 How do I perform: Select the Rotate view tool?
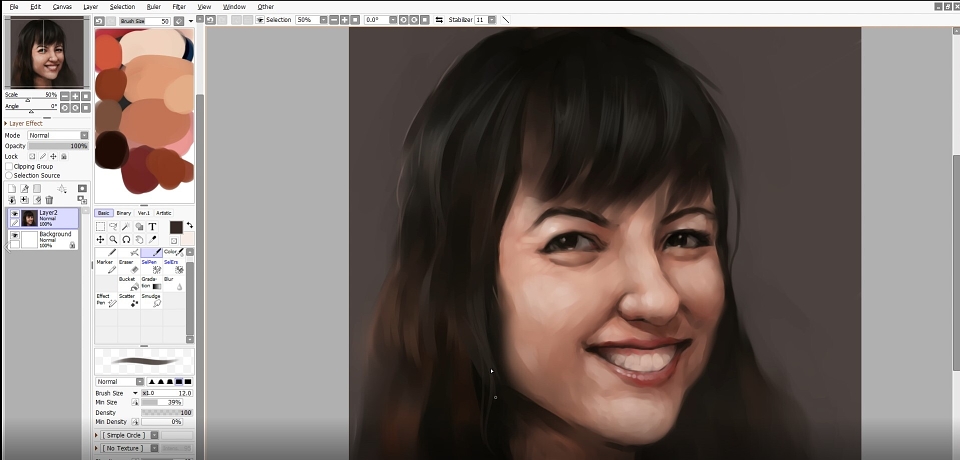tap(126, 239)
